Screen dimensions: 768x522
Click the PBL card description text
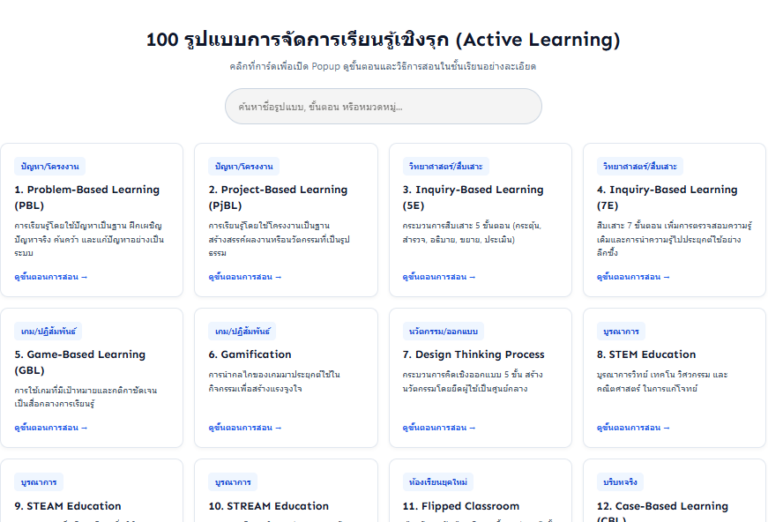[x=89, y=239]
